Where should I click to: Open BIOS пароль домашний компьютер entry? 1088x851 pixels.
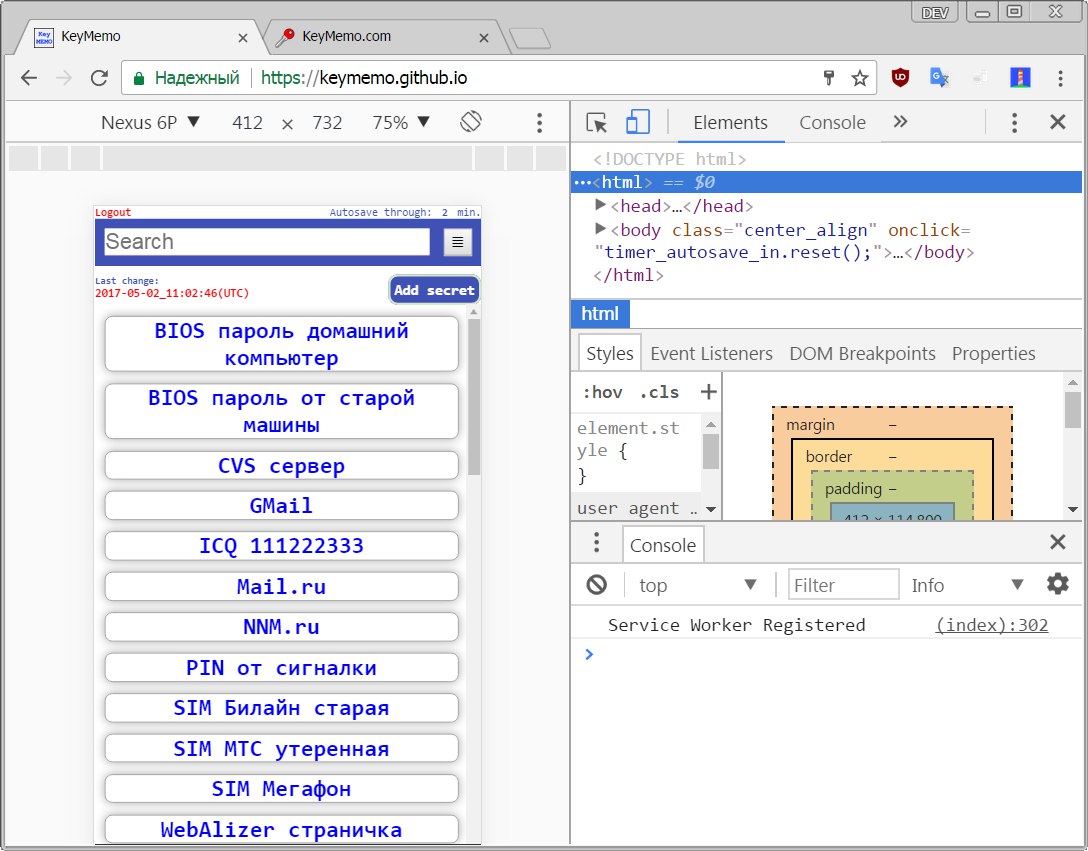click(x=281, y=344)
